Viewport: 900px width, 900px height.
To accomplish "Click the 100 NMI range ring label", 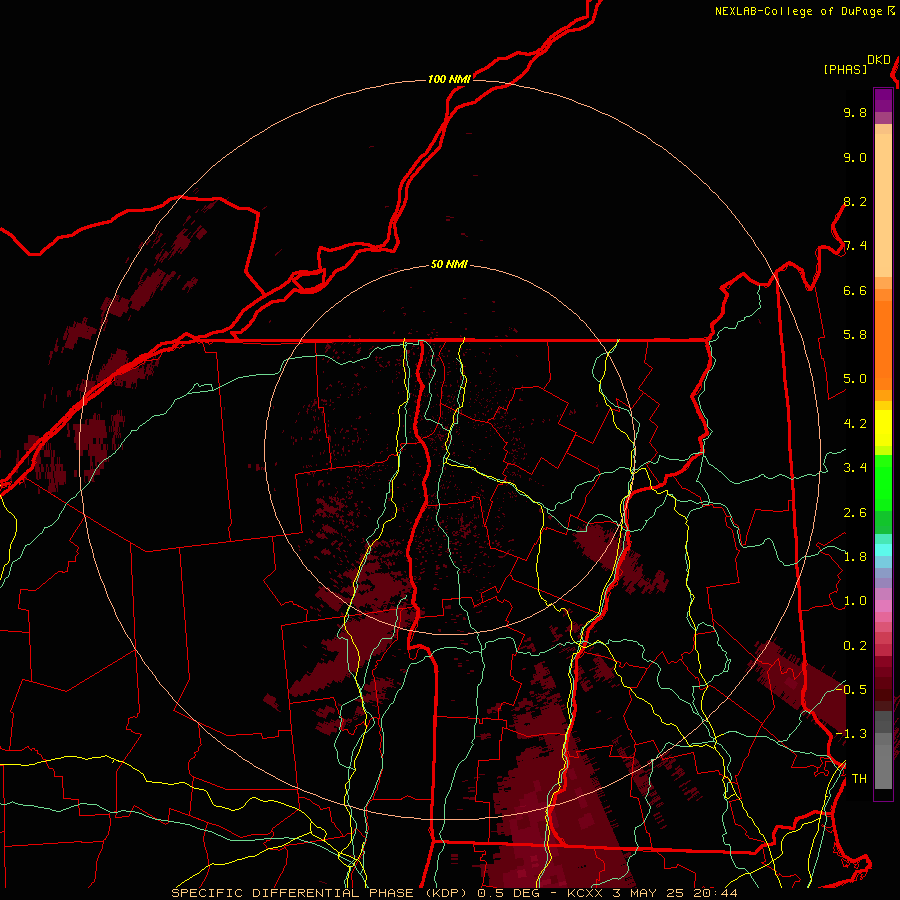I will 449,79.
